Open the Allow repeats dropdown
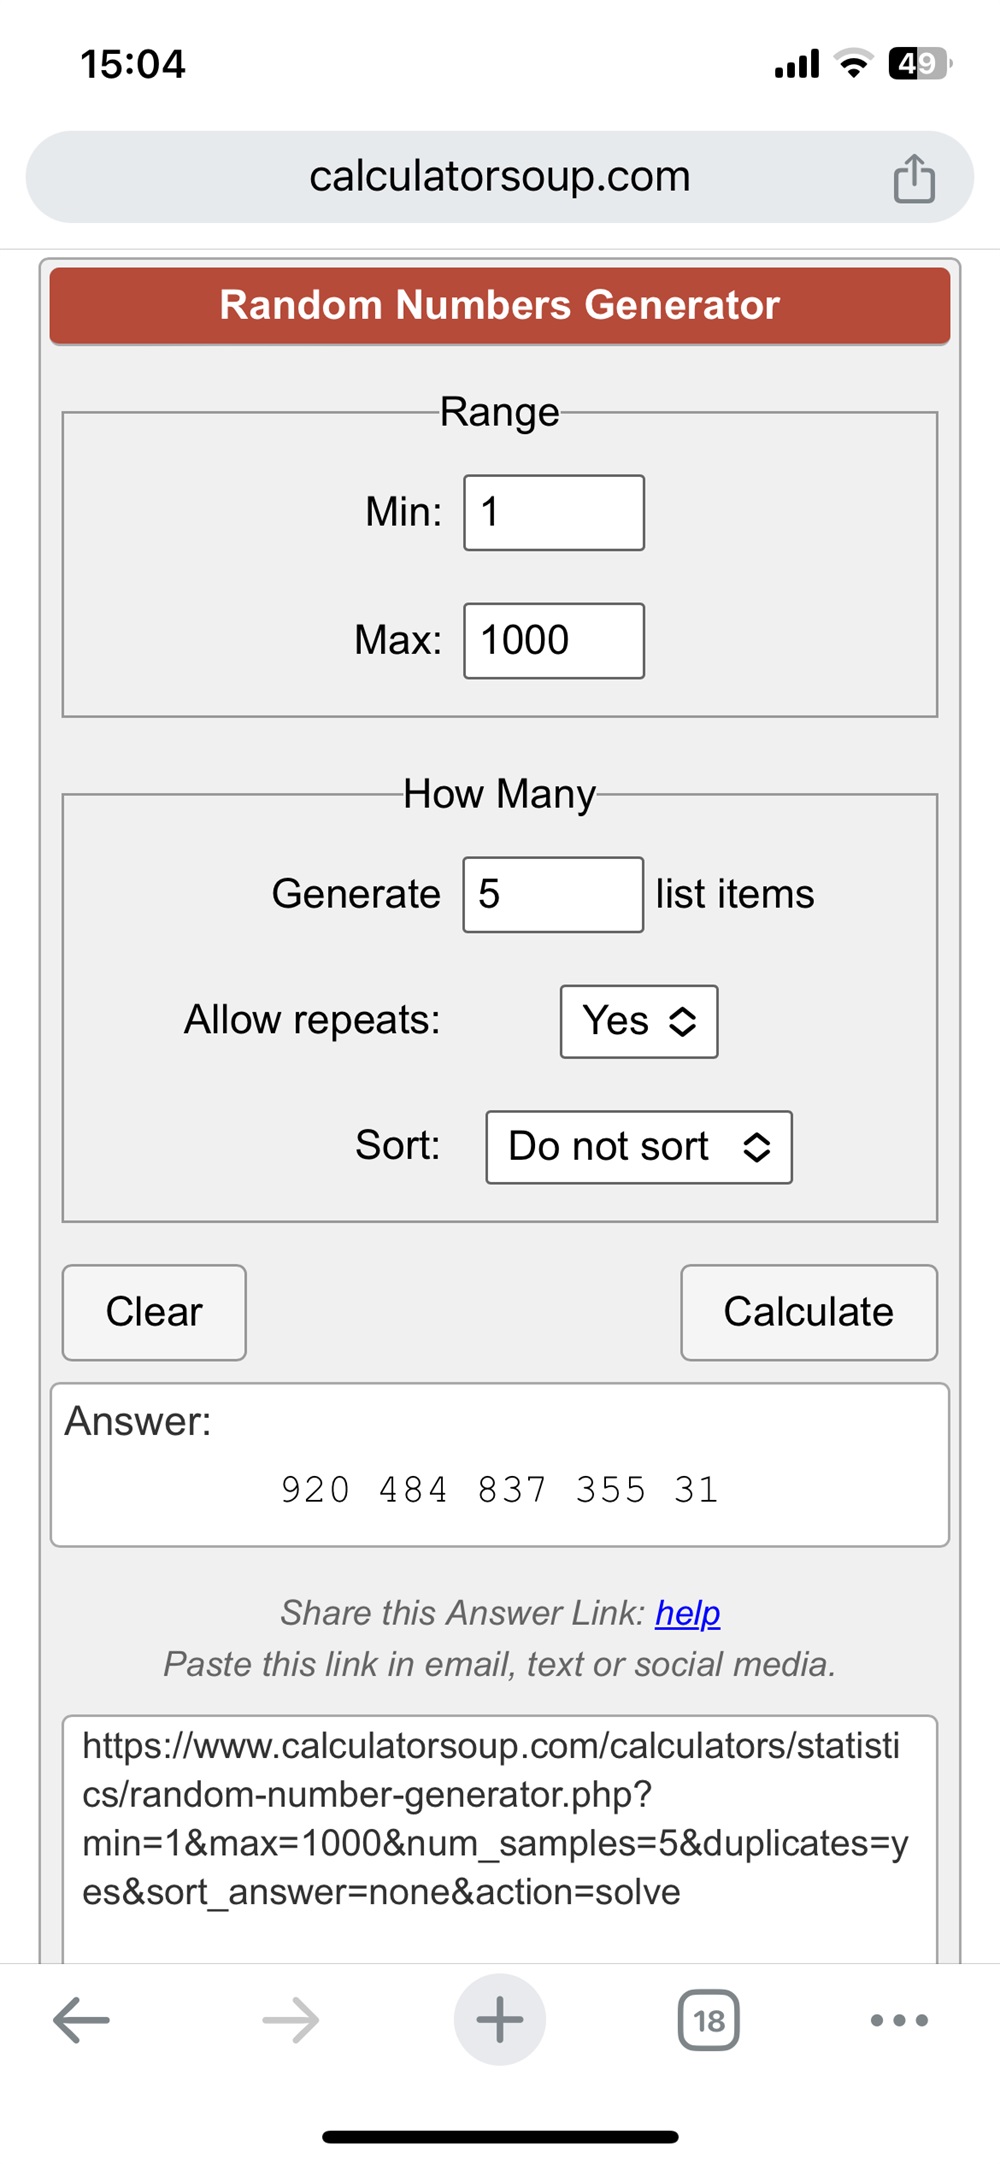 pyautogui.click(x=639, y=1021)
